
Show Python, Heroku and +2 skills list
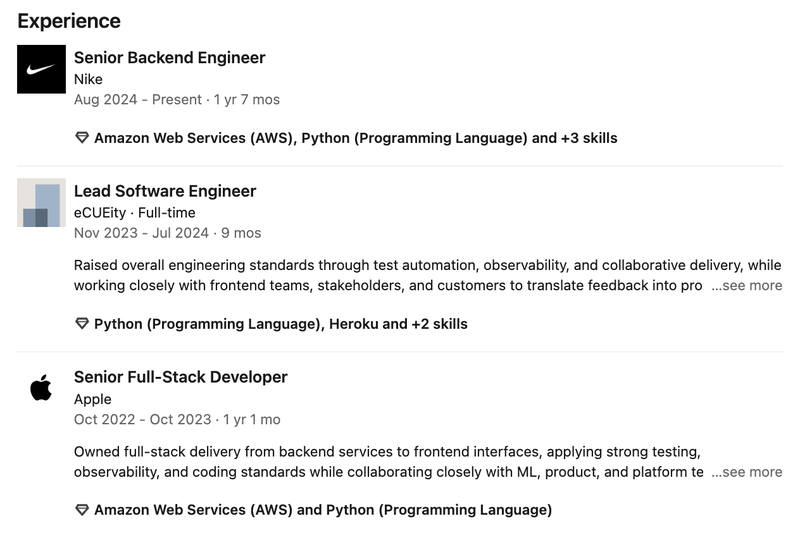point(280,324)
